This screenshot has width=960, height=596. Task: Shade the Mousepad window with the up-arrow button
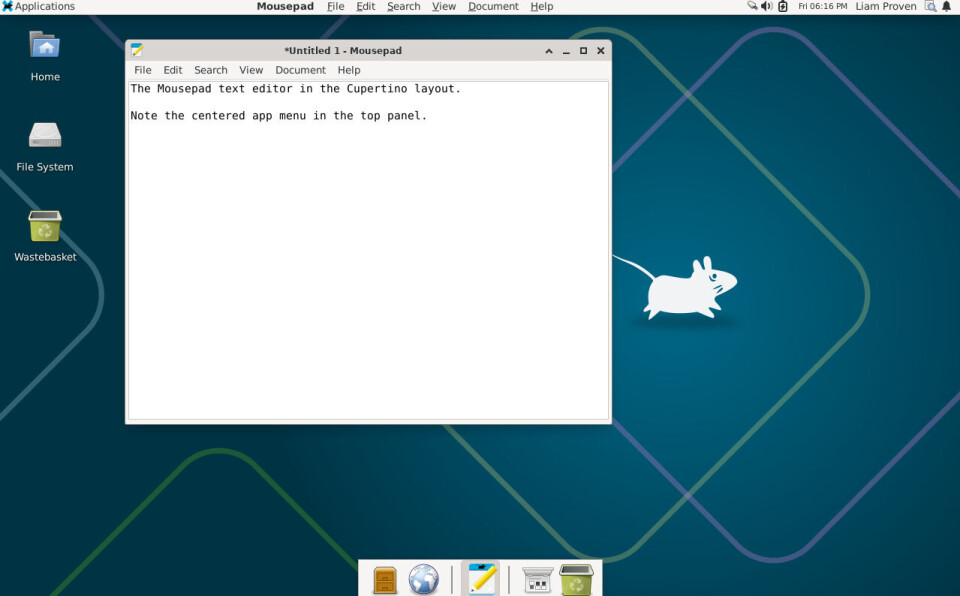click(549, 51)
